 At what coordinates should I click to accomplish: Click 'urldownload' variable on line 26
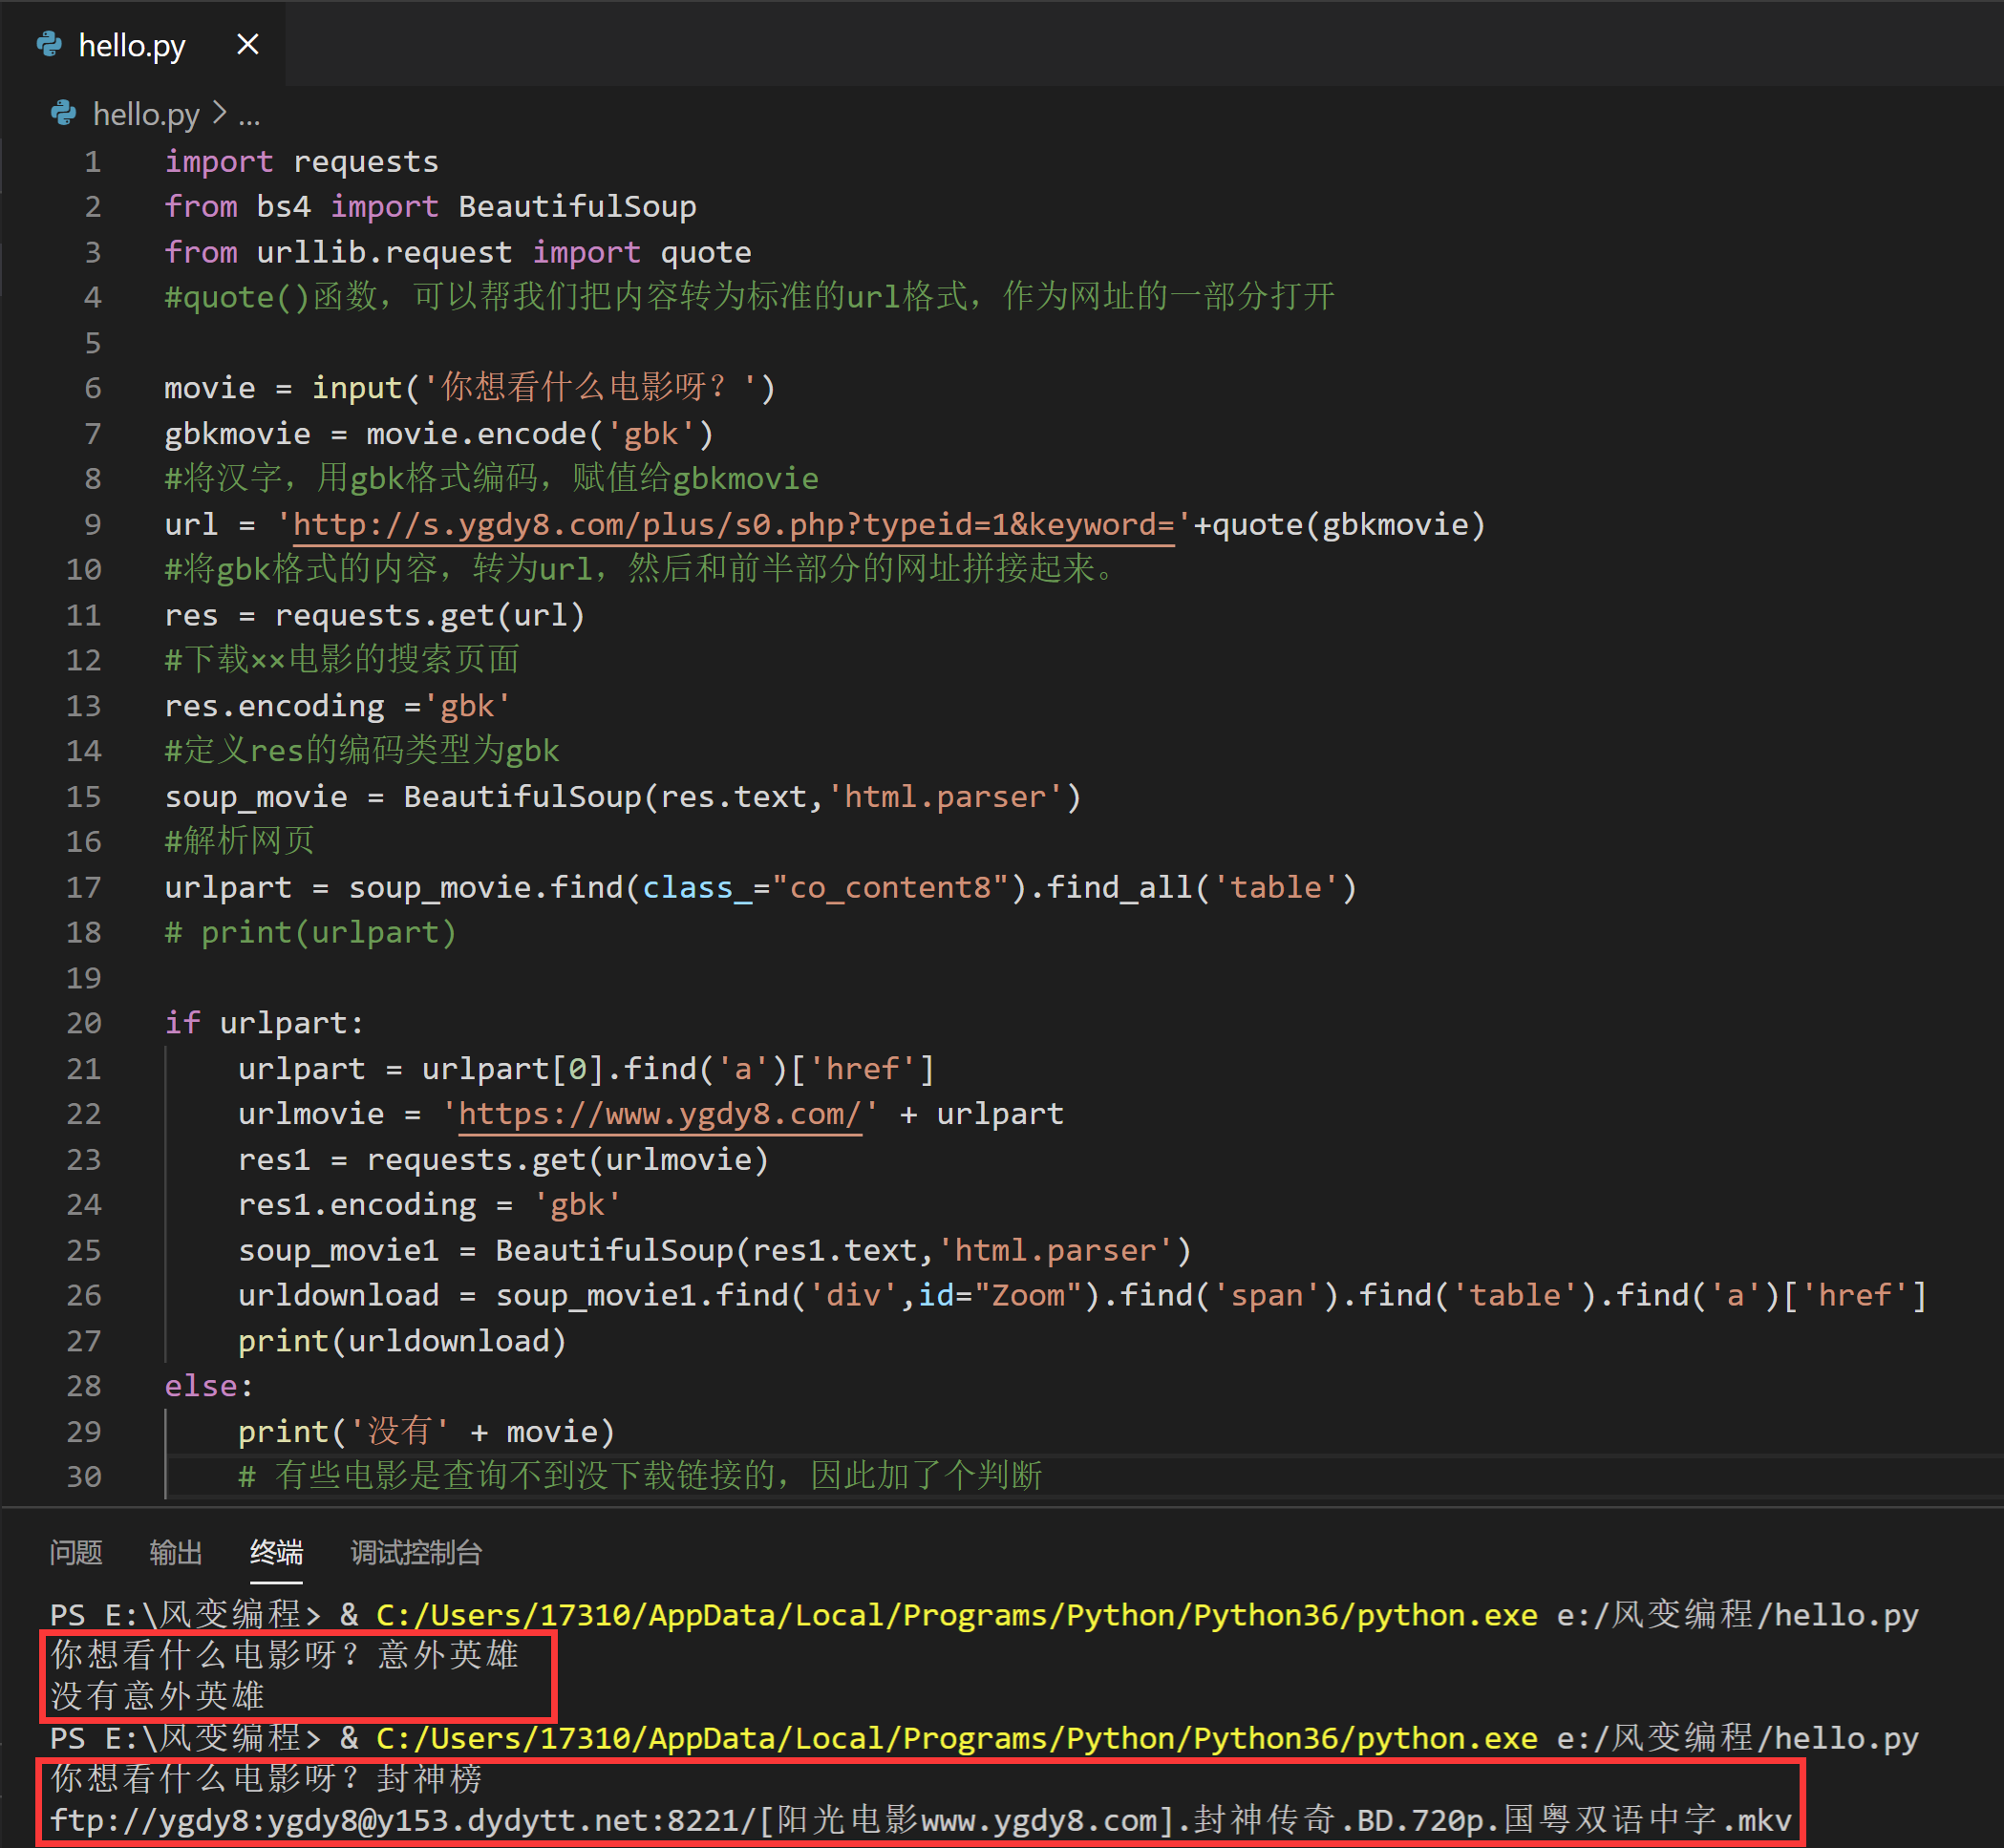pyautogui.click(x=338, y=1296)
